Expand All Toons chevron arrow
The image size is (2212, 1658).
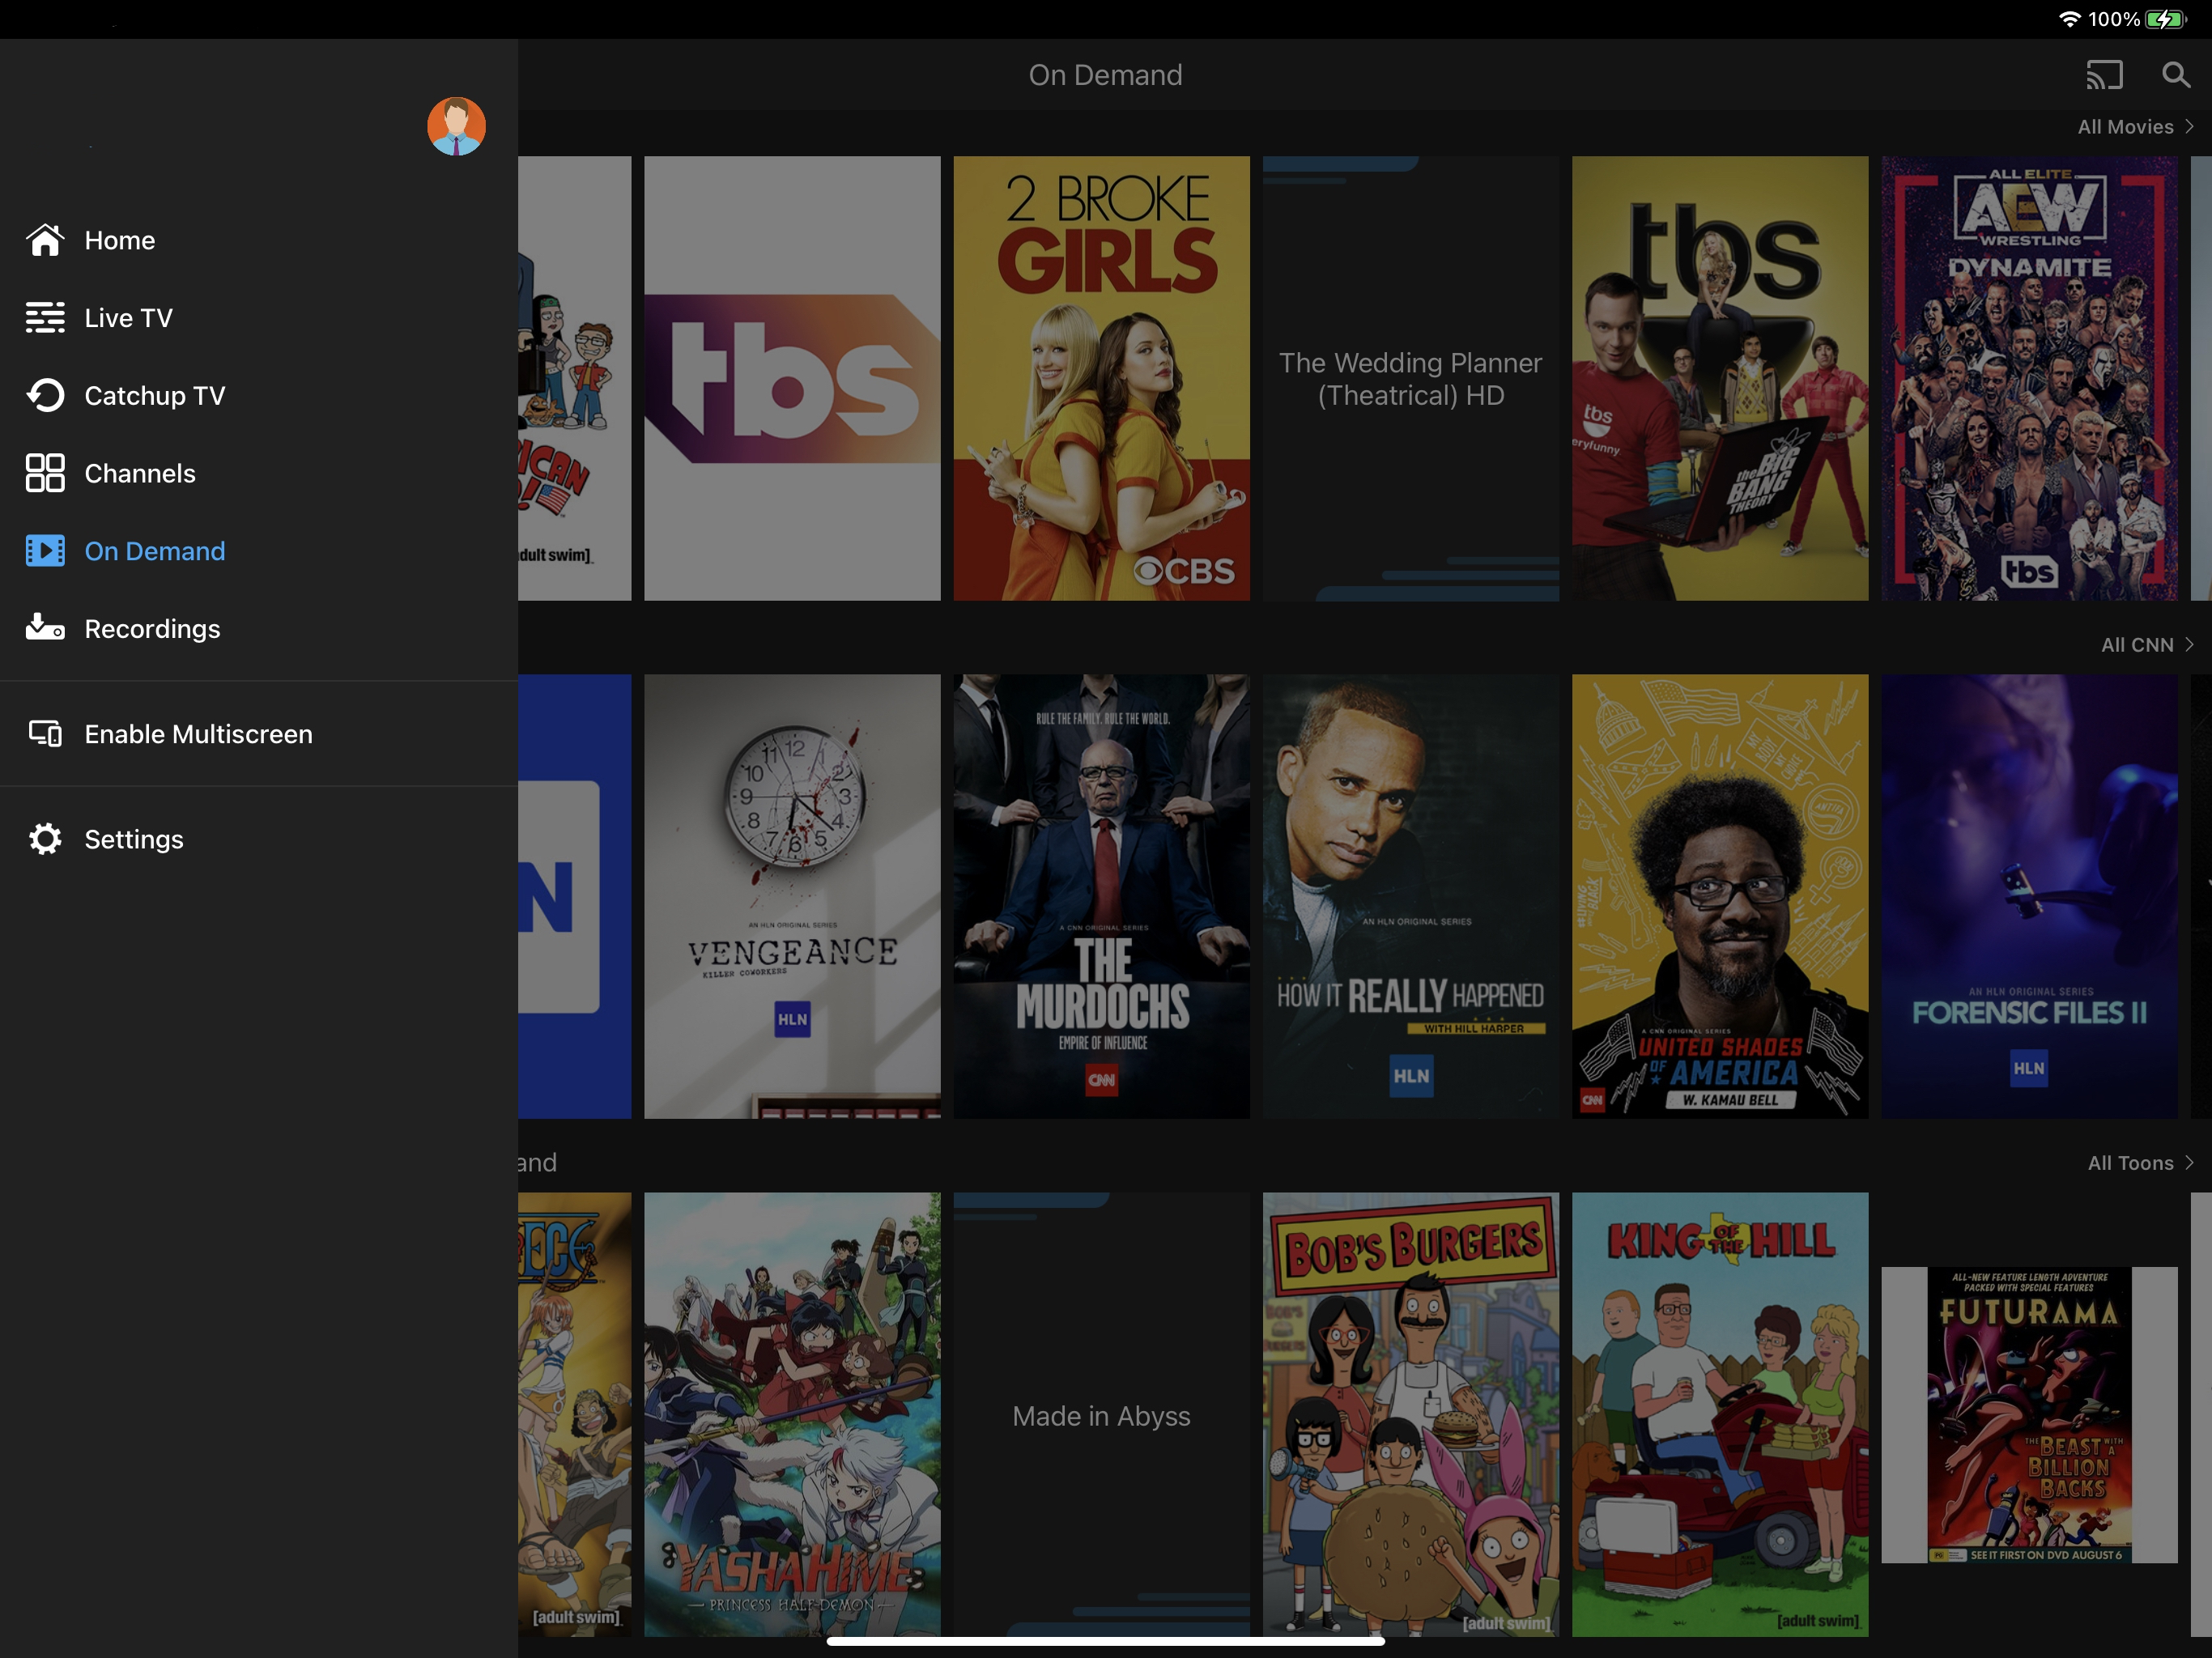(x=2190, y=1163)
